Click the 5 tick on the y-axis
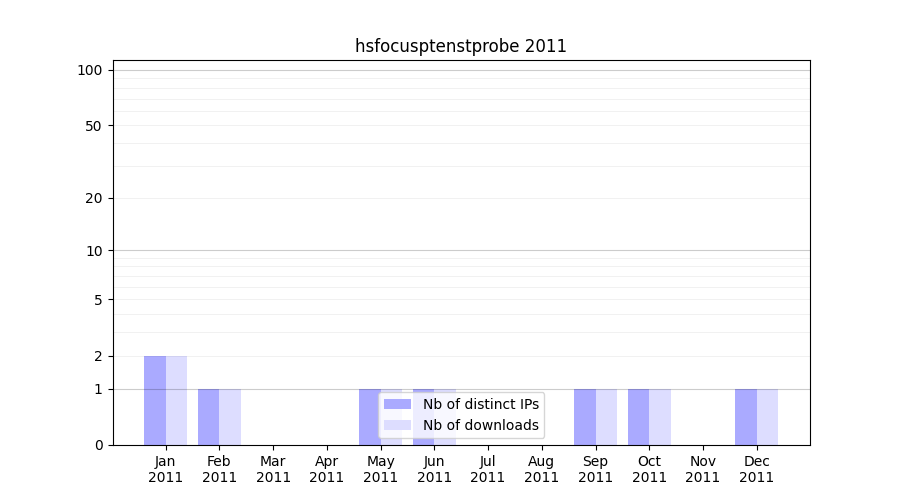The width and height of the screenshot is (900, 500). [x=98, y=300]
